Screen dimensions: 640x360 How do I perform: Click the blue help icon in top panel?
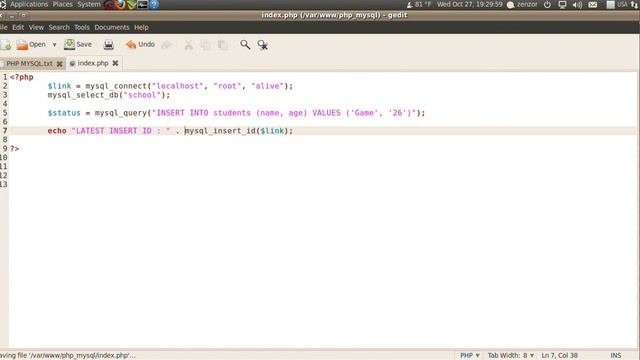pyautogui.click(x=154, y=4)
